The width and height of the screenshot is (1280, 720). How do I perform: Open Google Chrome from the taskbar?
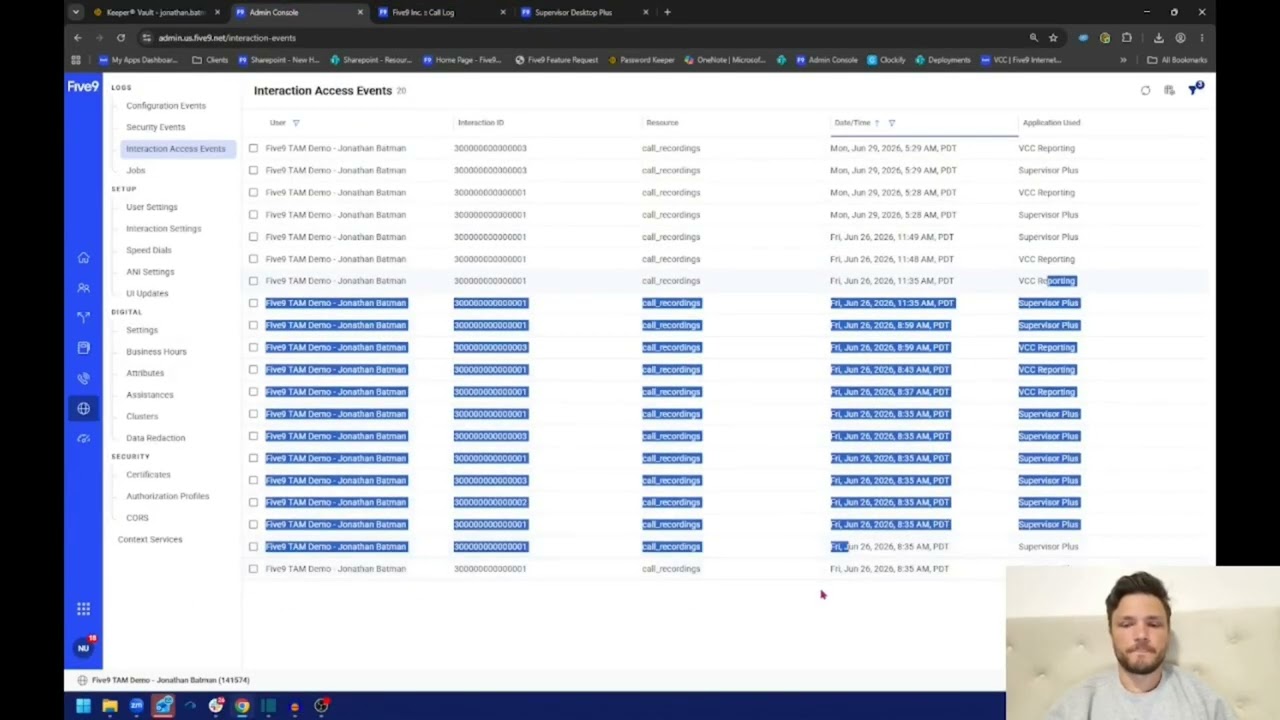[x=242, y=706]
